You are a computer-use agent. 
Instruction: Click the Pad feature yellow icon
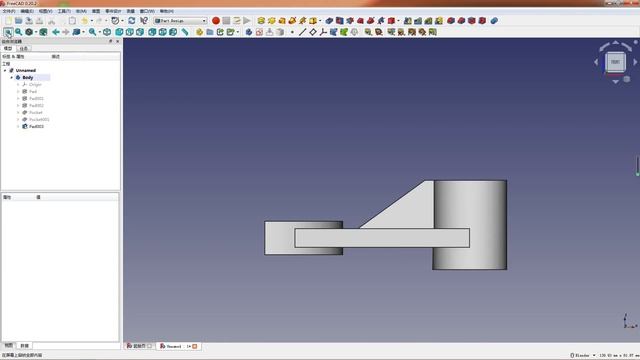261,21
